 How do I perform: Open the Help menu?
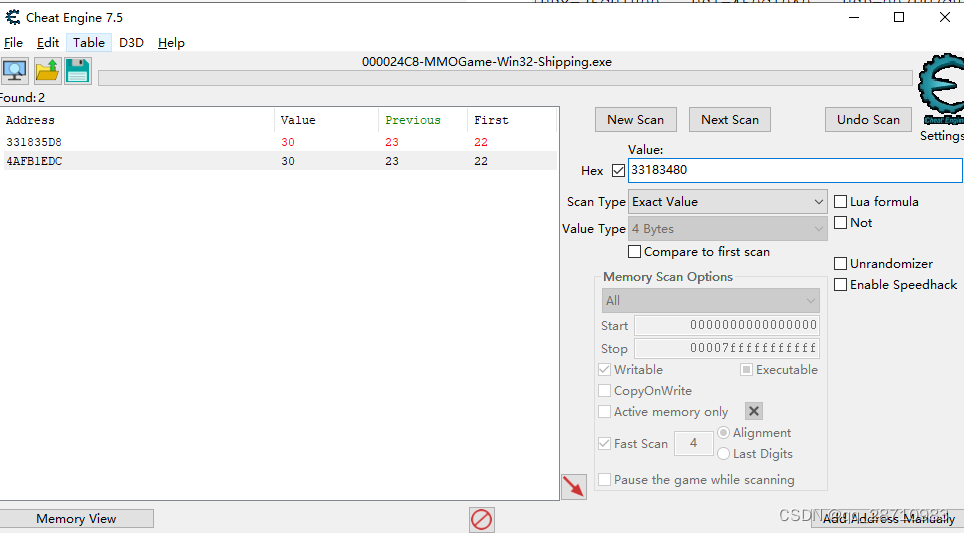171,42
